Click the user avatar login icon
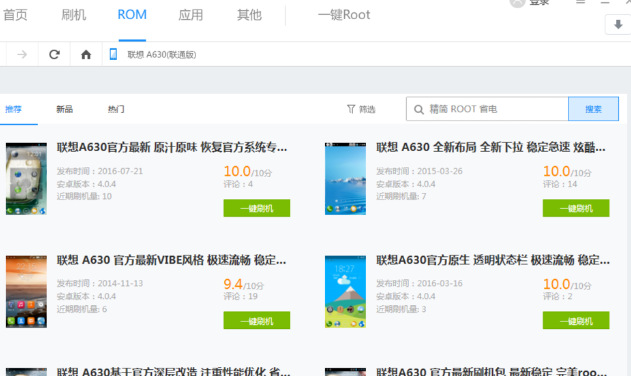This screenshot has height=376, width=631. click(x=518, y=3)
